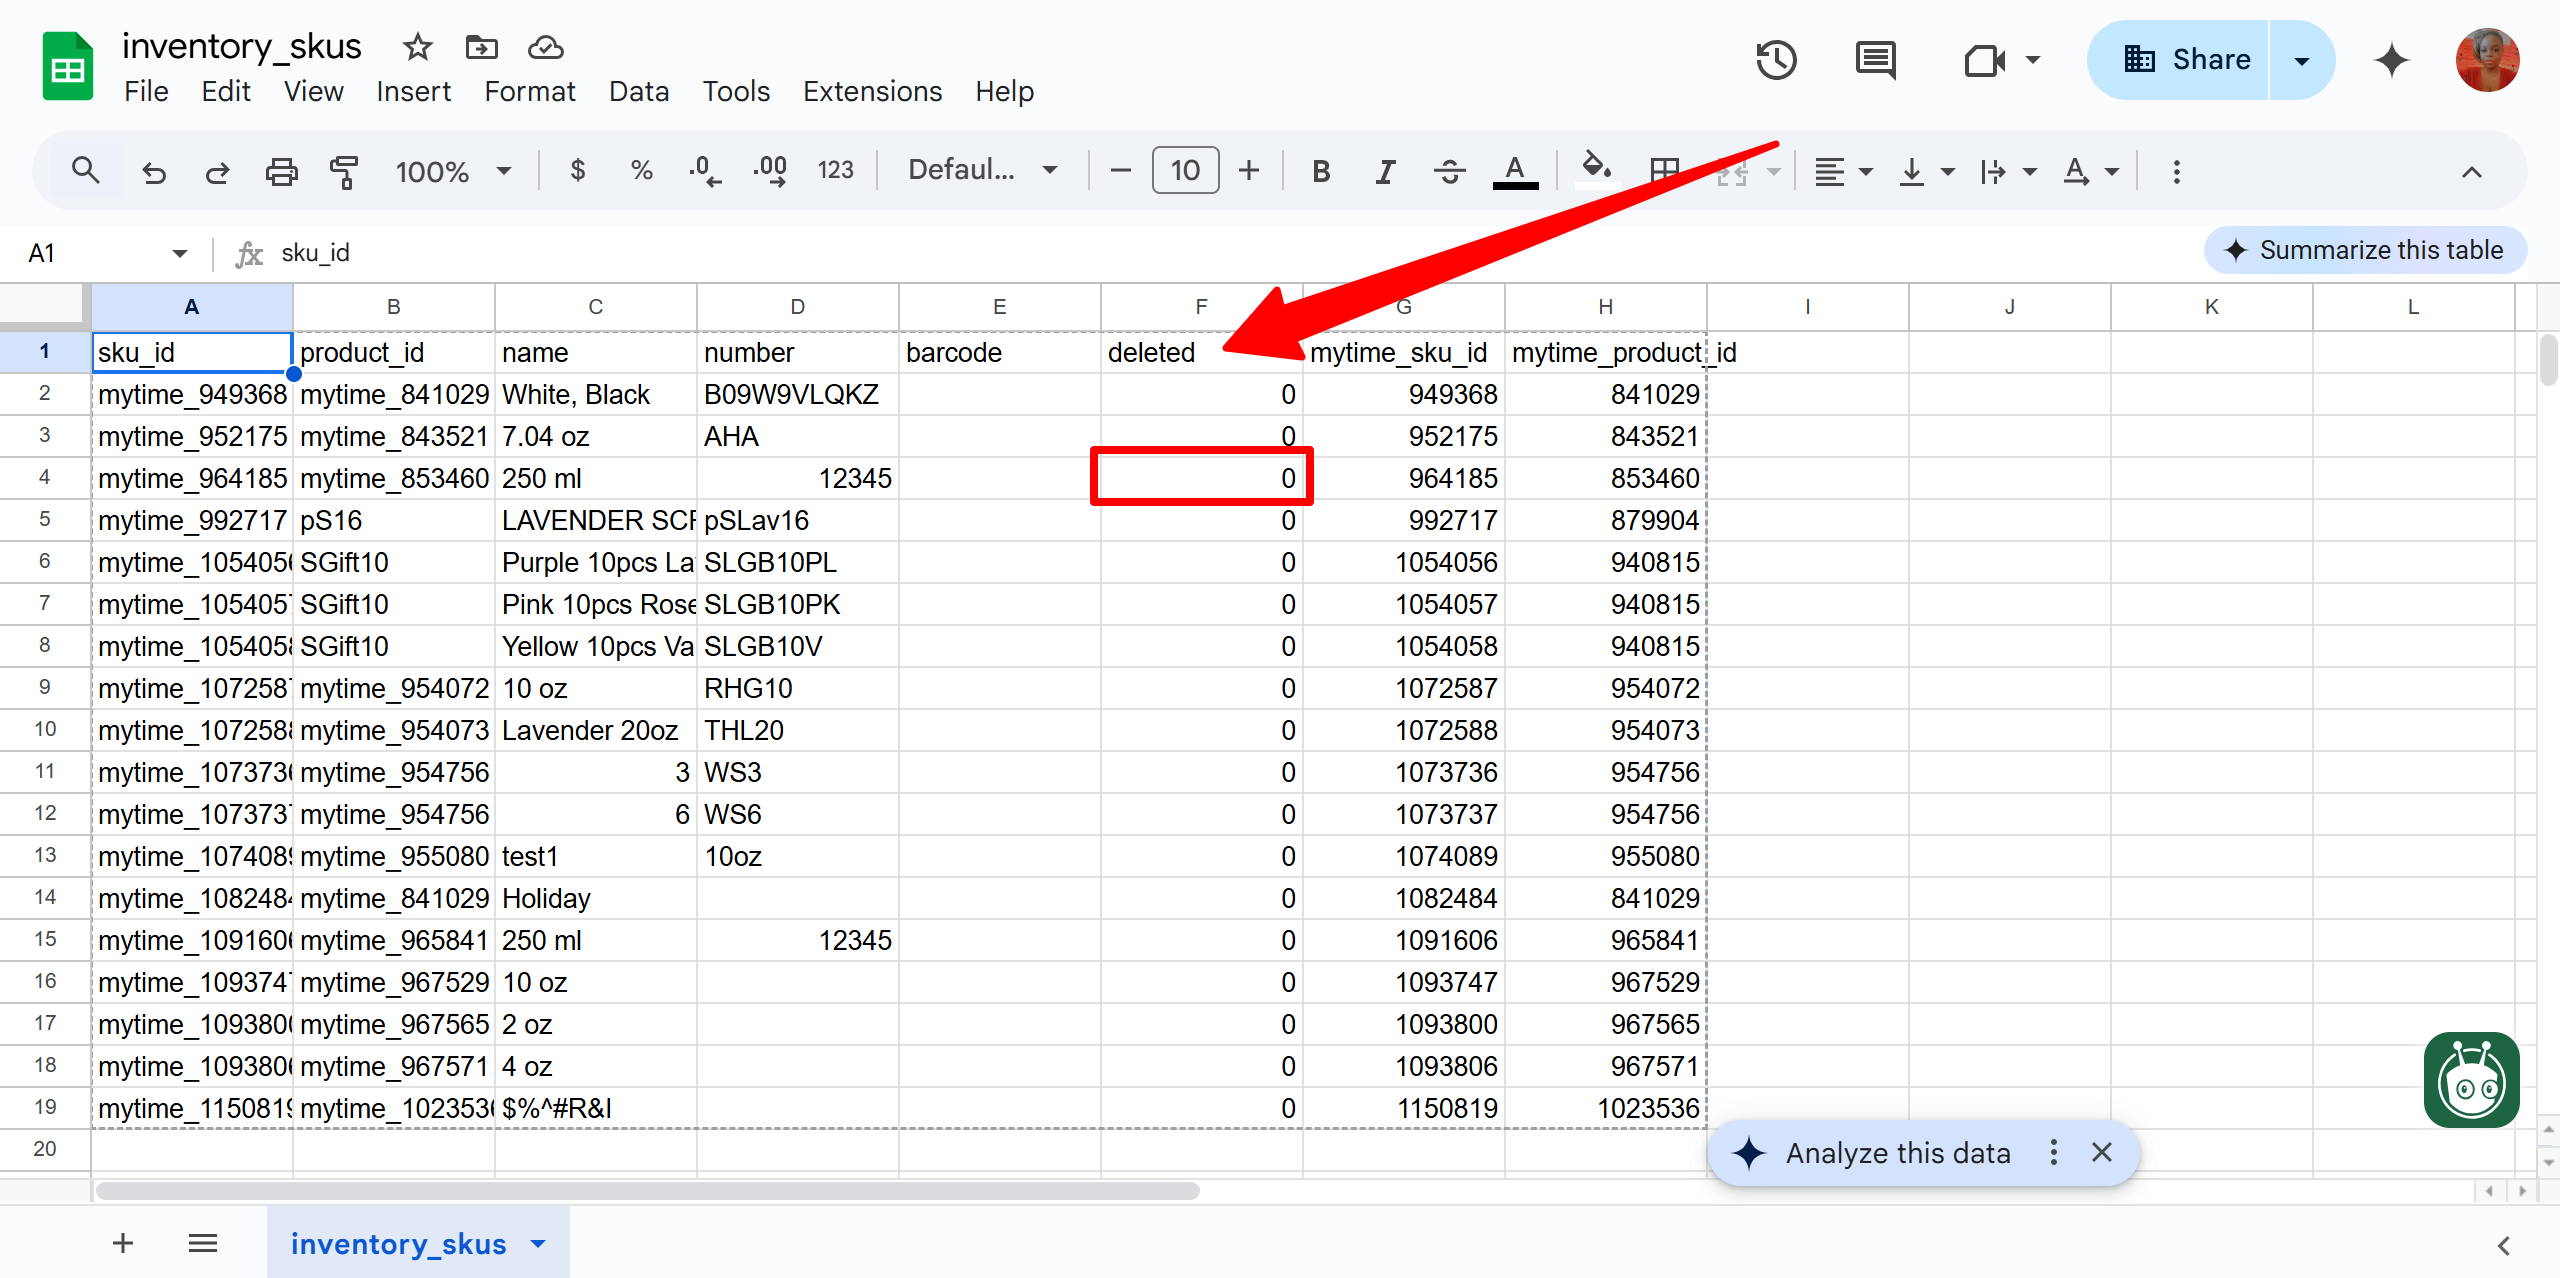Open the Extensions menu
The width and height of the screenshot is (2560, 1278).
(872, 91)
